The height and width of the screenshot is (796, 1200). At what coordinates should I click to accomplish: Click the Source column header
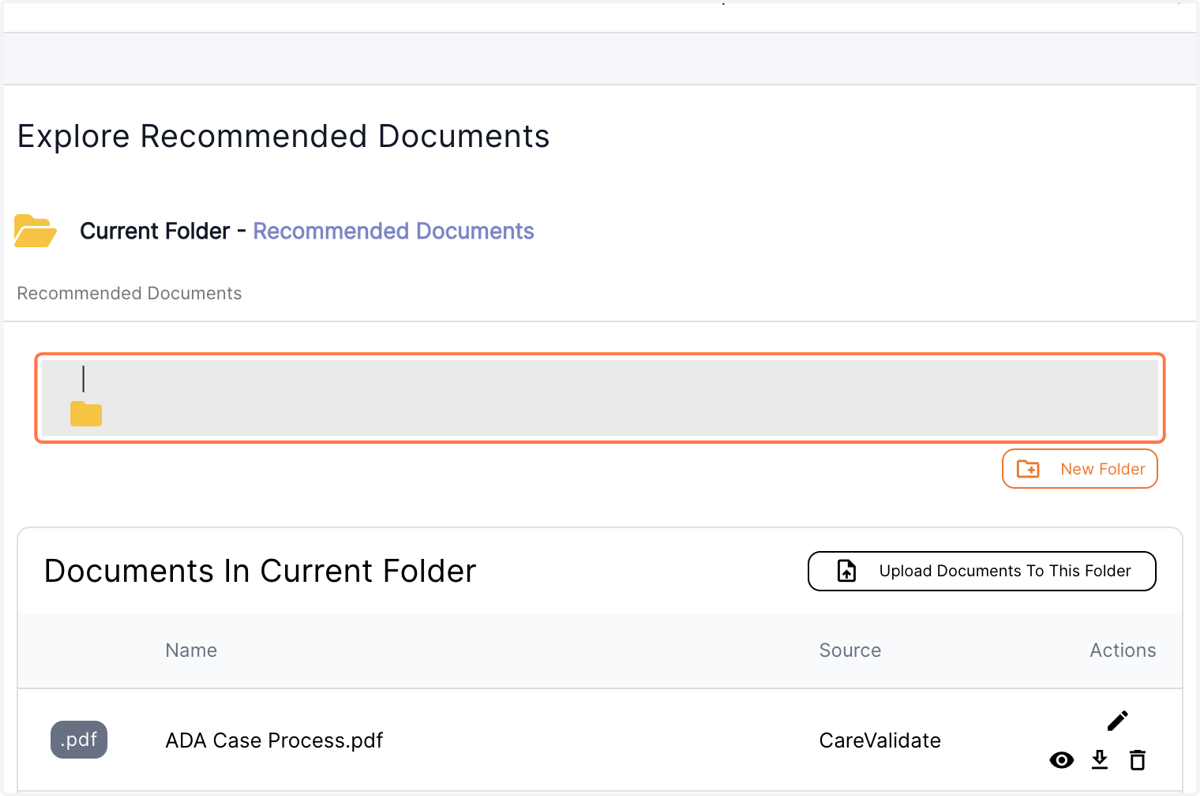tap(850, 650)
